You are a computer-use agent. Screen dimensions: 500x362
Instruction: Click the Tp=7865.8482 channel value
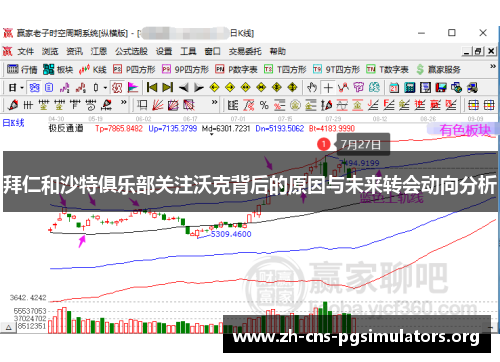pos(119,128)
